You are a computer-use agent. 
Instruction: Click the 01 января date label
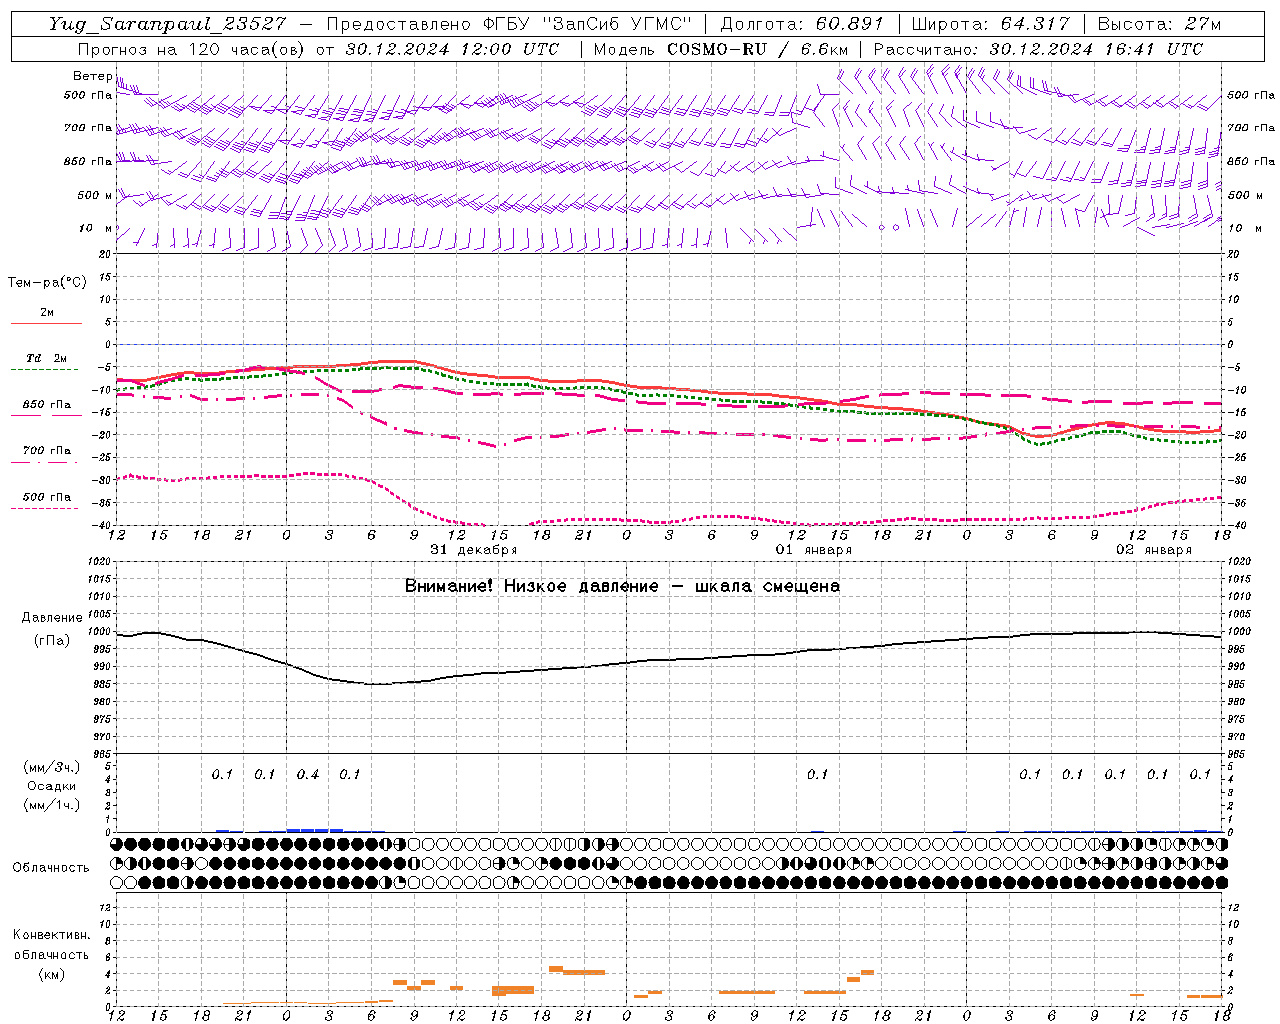tap(814, 550)
